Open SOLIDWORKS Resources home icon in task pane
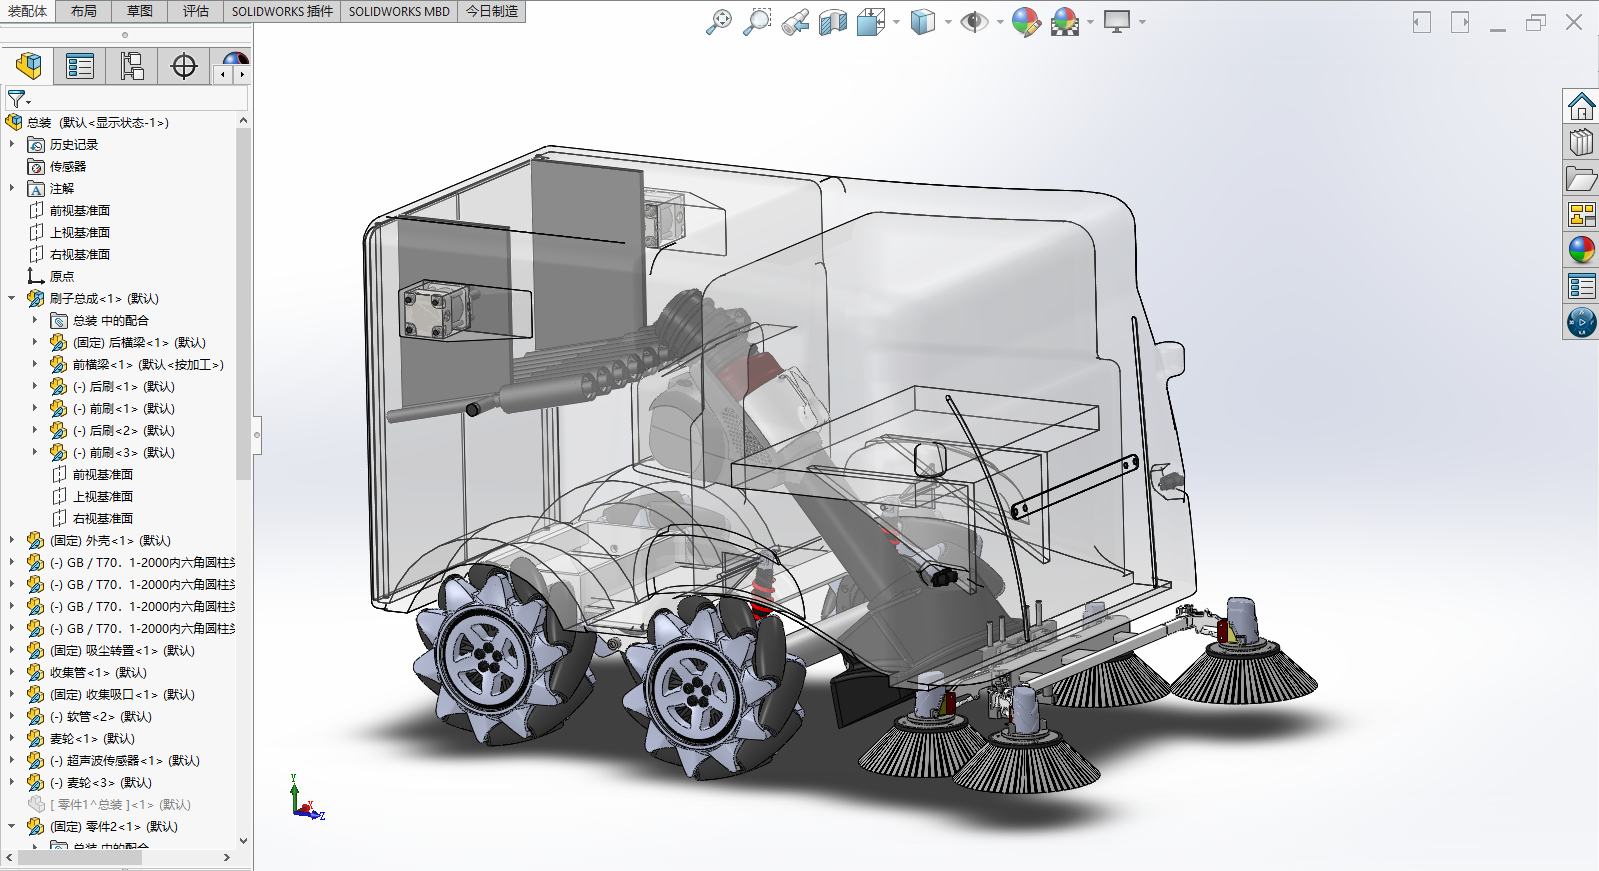Screen dimensions: 1599x871 pos(1581,106)
